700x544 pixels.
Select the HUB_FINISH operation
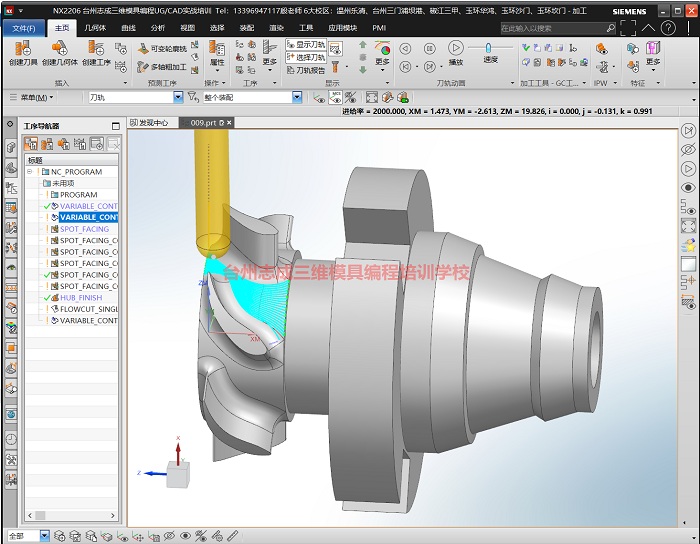(81, 298)
